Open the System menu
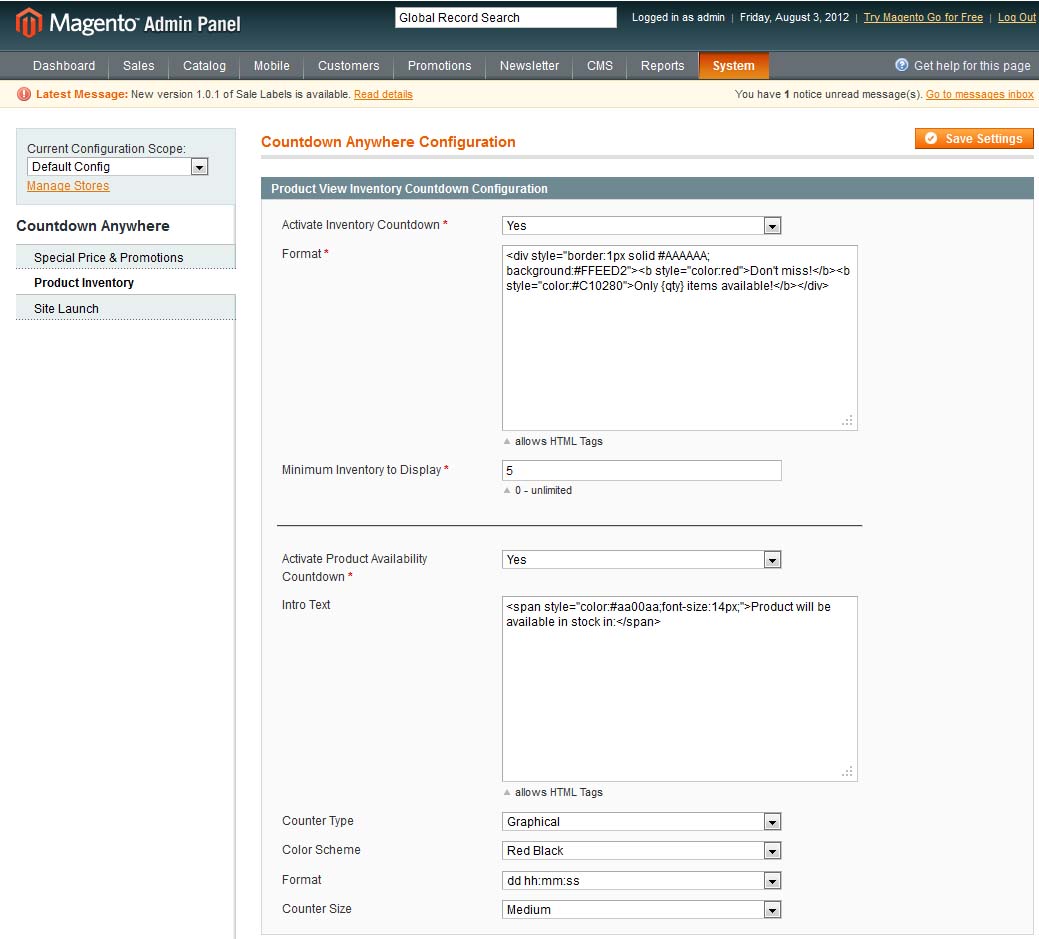The height and width of the screenshot is (939, 1039). click(x=734, y=66)
